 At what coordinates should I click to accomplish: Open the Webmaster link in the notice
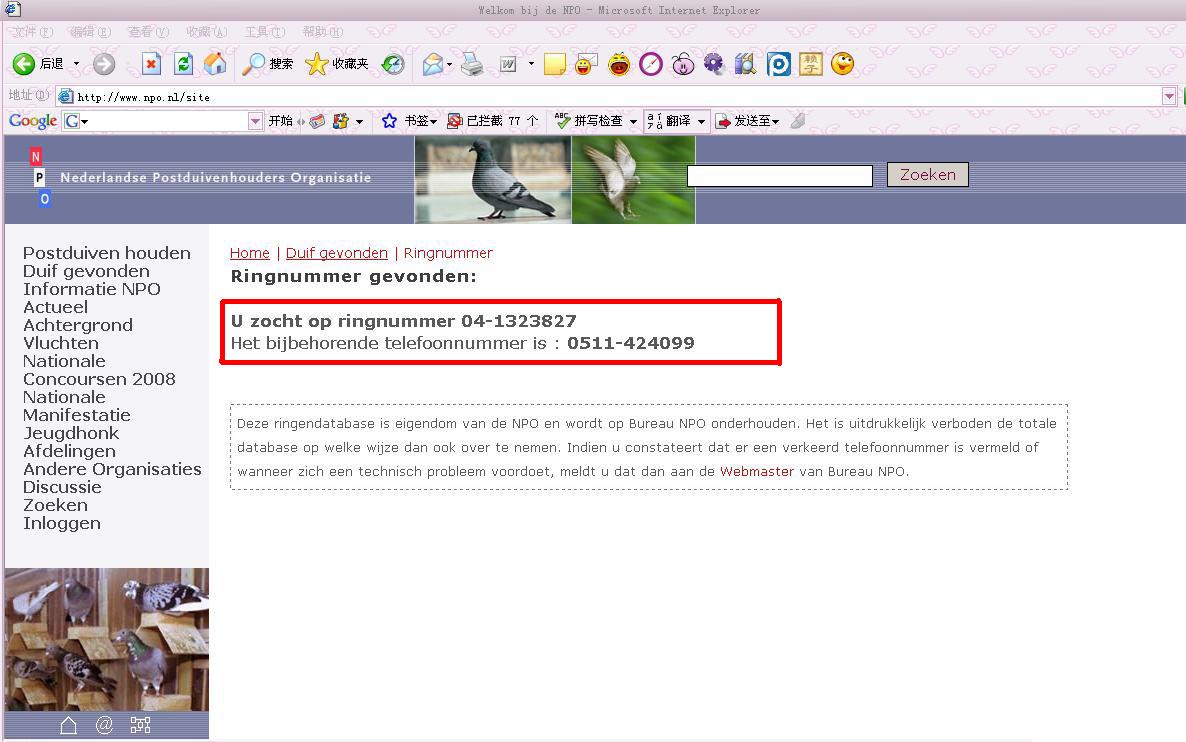pyautogui.click(x=757, y=471)
